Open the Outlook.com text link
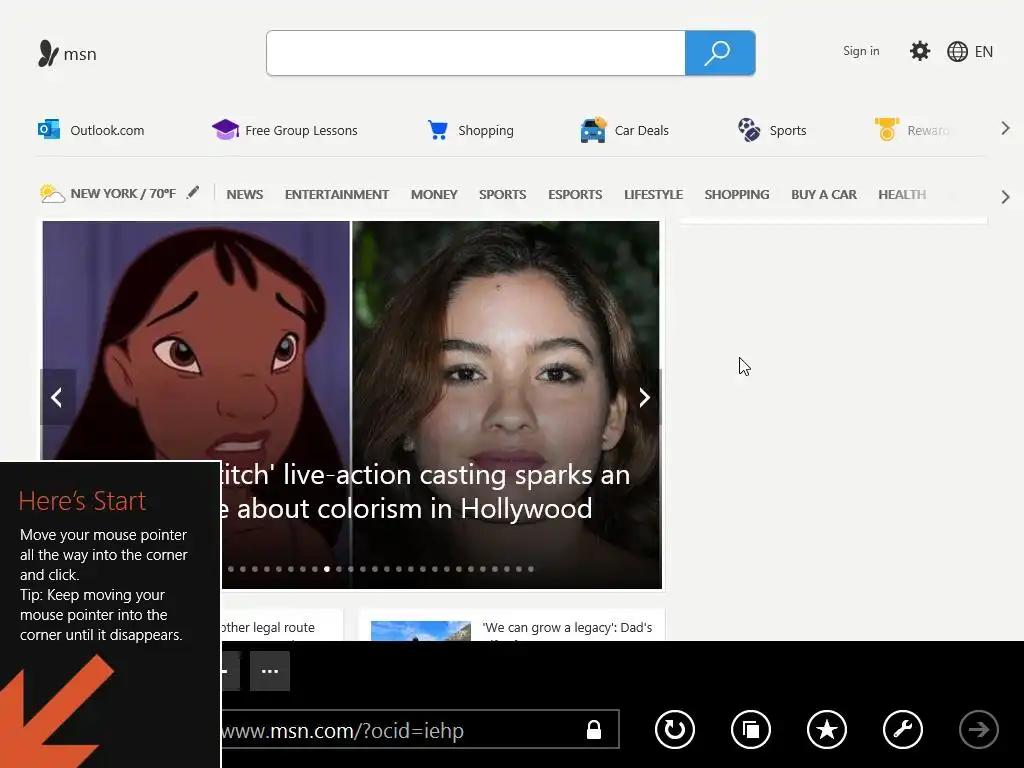 [x=107, y=131]
